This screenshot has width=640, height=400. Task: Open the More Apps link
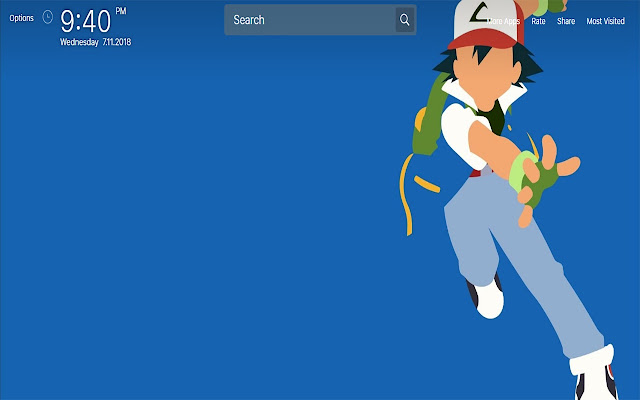503,21
